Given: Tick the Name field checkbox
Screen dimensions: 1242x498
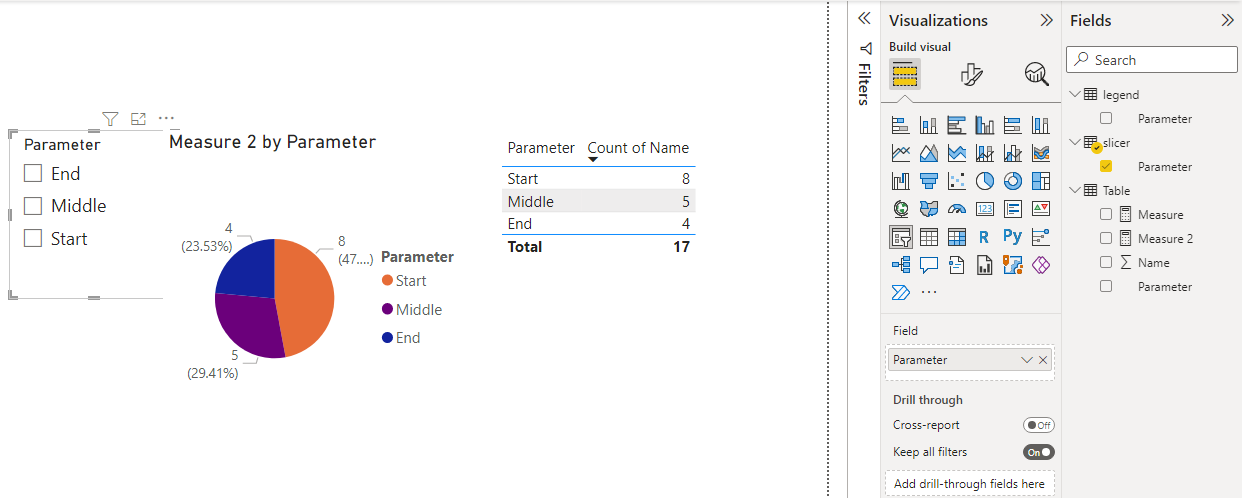Looking at the screenshot, I should pos(1106,262).
